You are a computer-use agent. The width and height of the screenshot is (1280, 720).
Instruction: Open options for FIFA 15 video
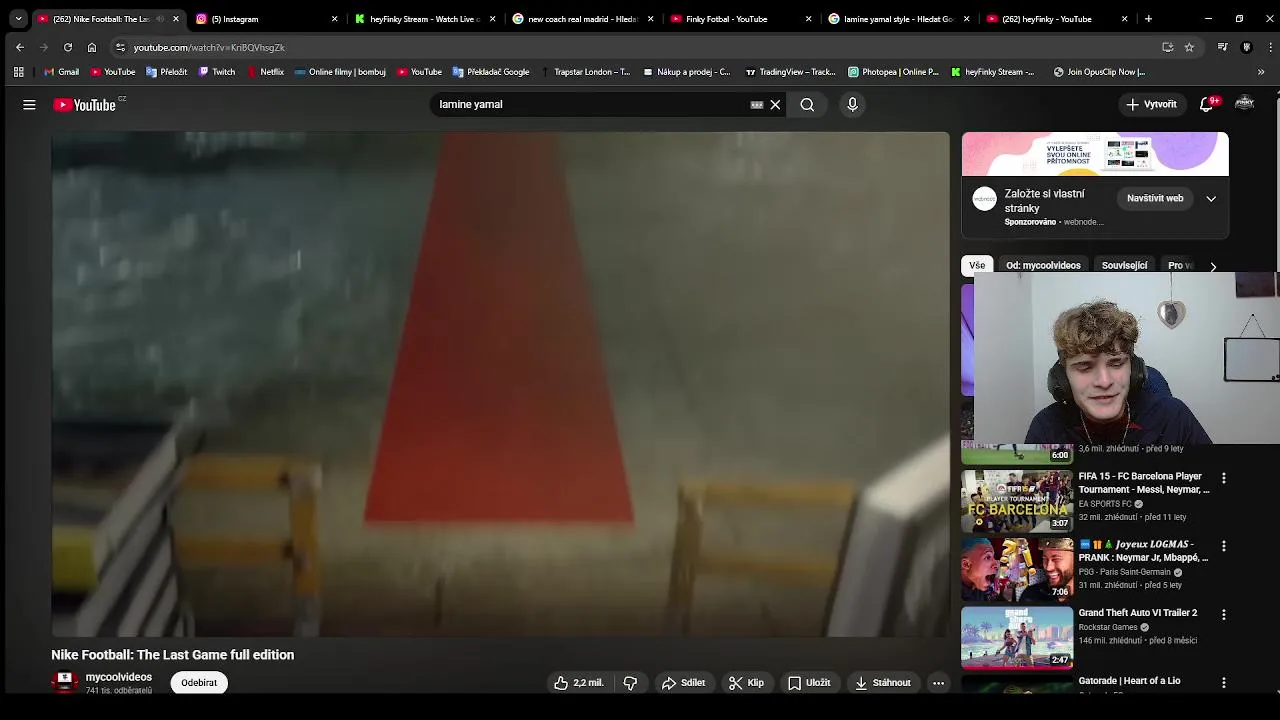click(x=1223, y=479)
